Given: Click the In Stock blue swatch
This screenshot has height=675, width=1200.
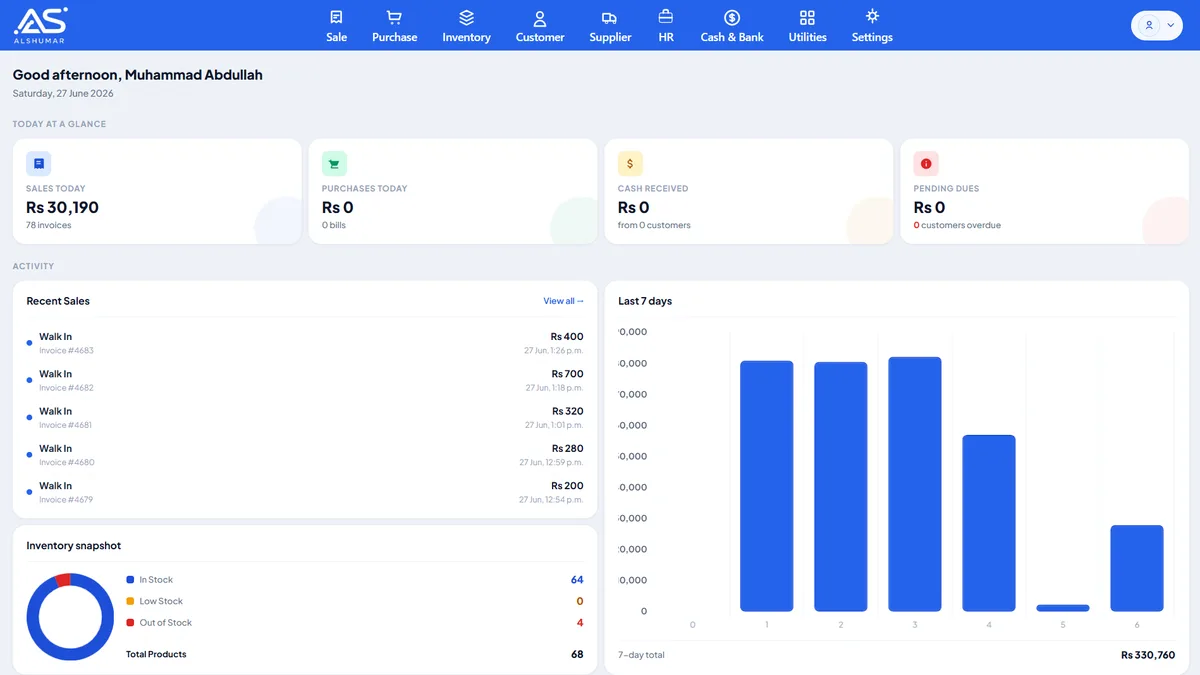Looking at the screenshot, I should coord(130,580).
